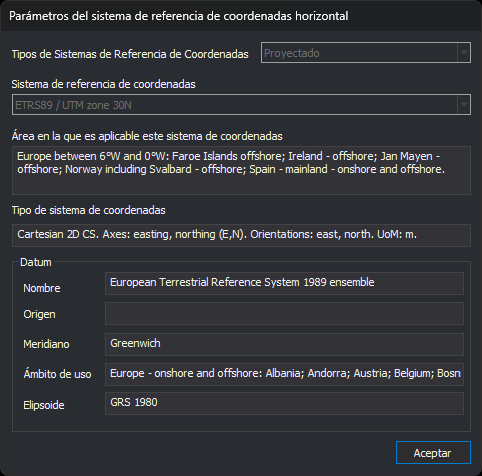Image resolution: width=482 pixels, height=476 pixels.
Task: Click the Meridiano field showing Greenwich
Action: [x=284, y=344]
